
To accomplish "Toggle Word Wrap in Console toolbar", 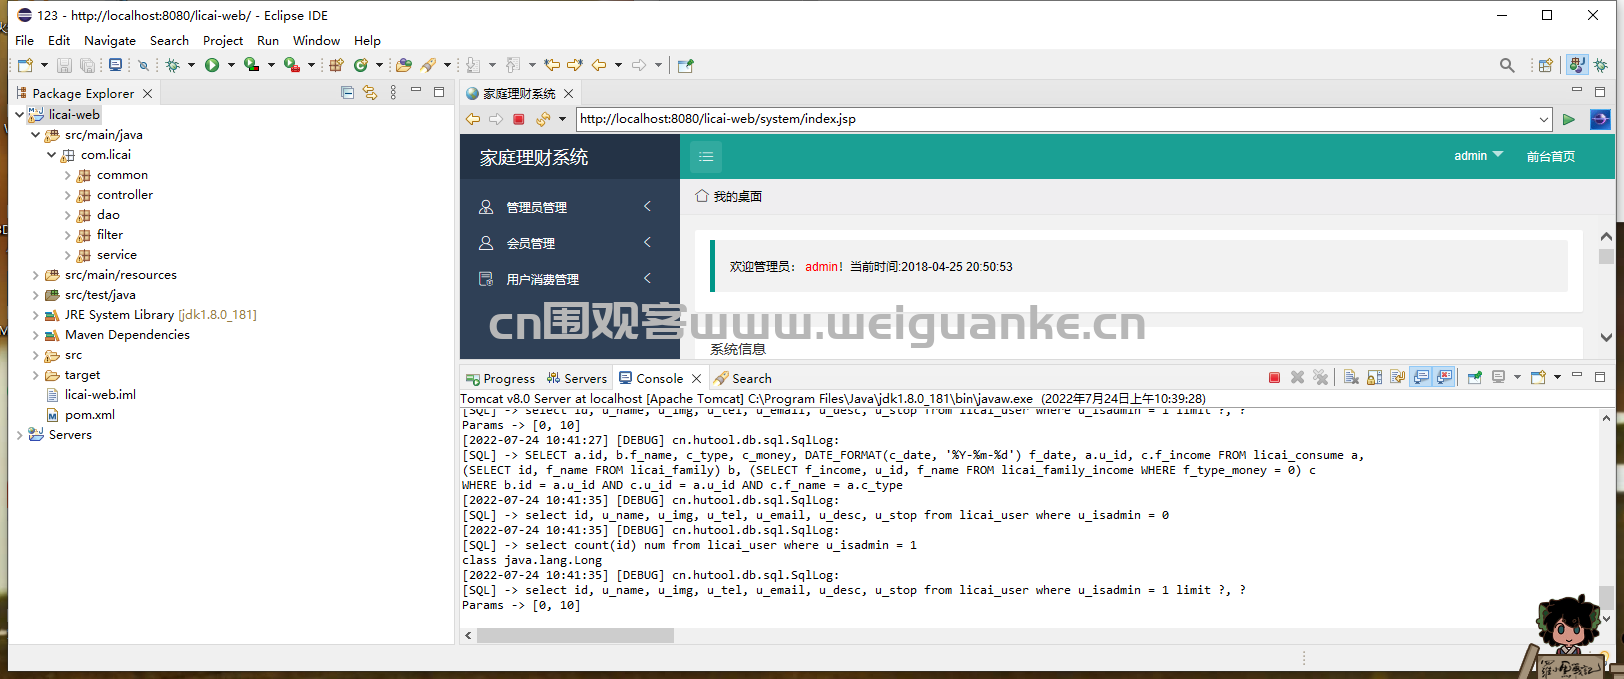I will (x=1398, y=378).
